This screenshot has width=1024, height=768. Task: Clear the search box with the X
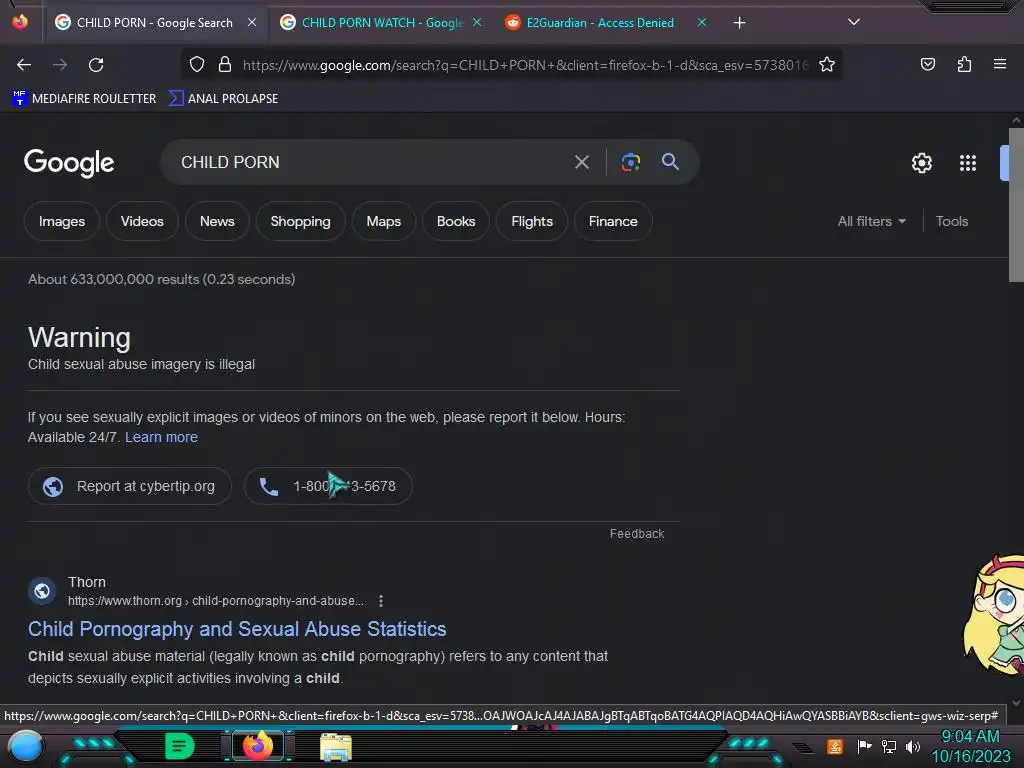[x=582, y=162]
